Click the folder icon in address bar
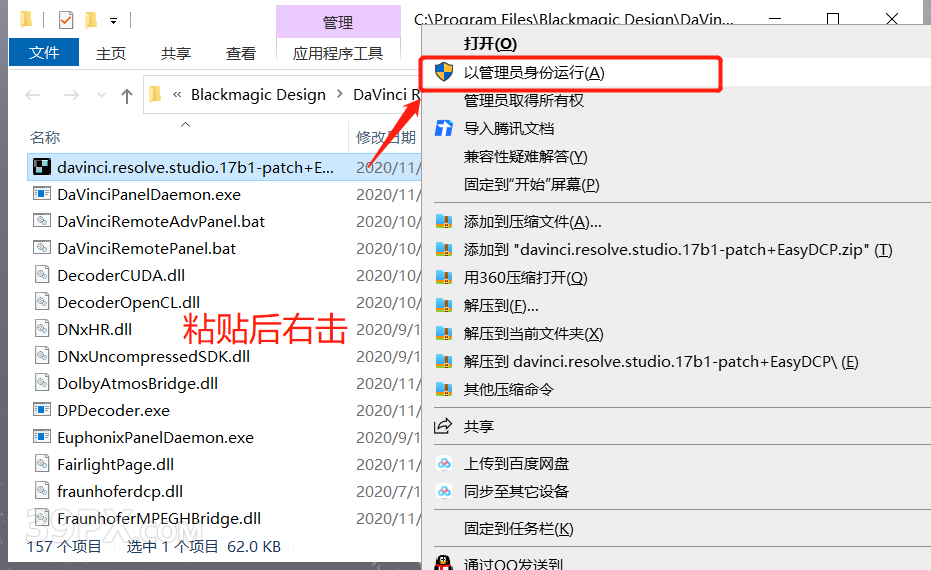Screen dimensions: 931x570 click(x=156, y=94)
